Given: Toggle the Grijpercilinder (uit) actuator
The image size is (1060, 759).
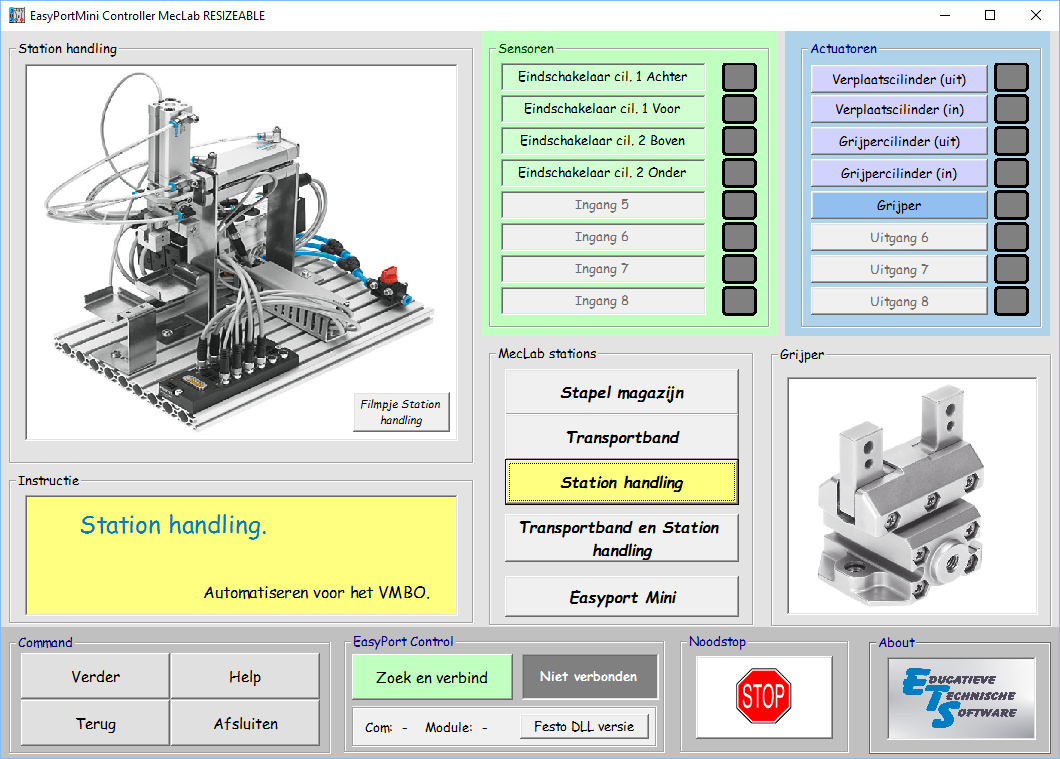Looking at the screenshot, I should pos(898,141).
